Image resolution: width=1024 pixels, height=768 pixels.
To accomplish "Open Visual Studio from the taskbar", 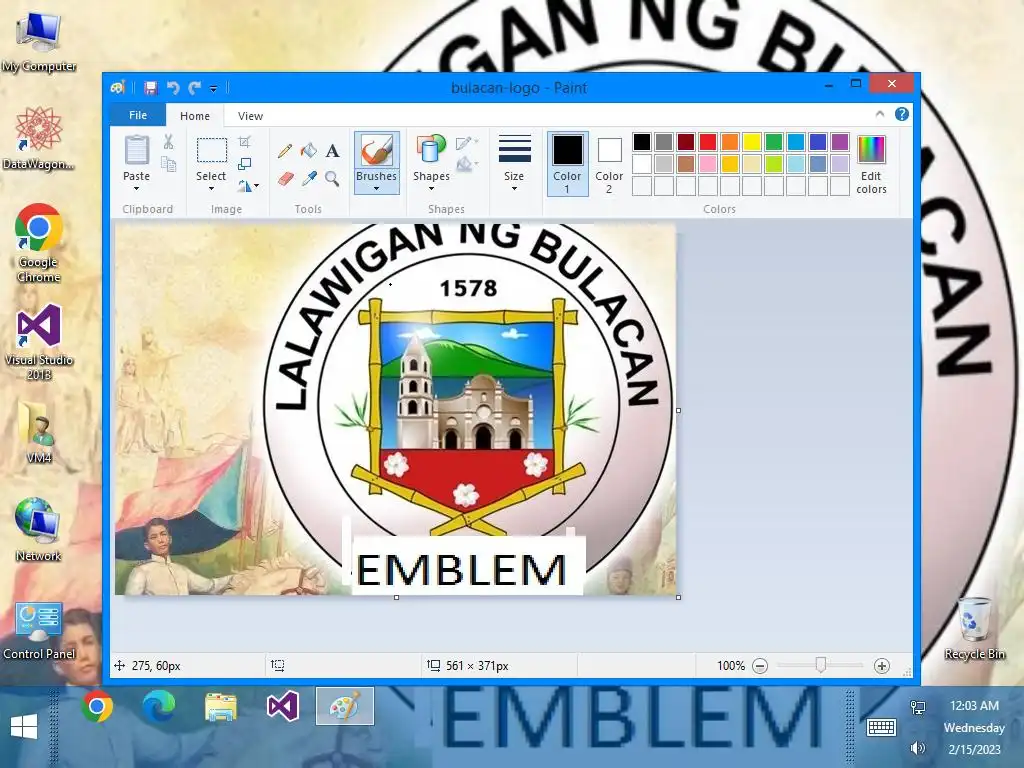I will [283, 707].
